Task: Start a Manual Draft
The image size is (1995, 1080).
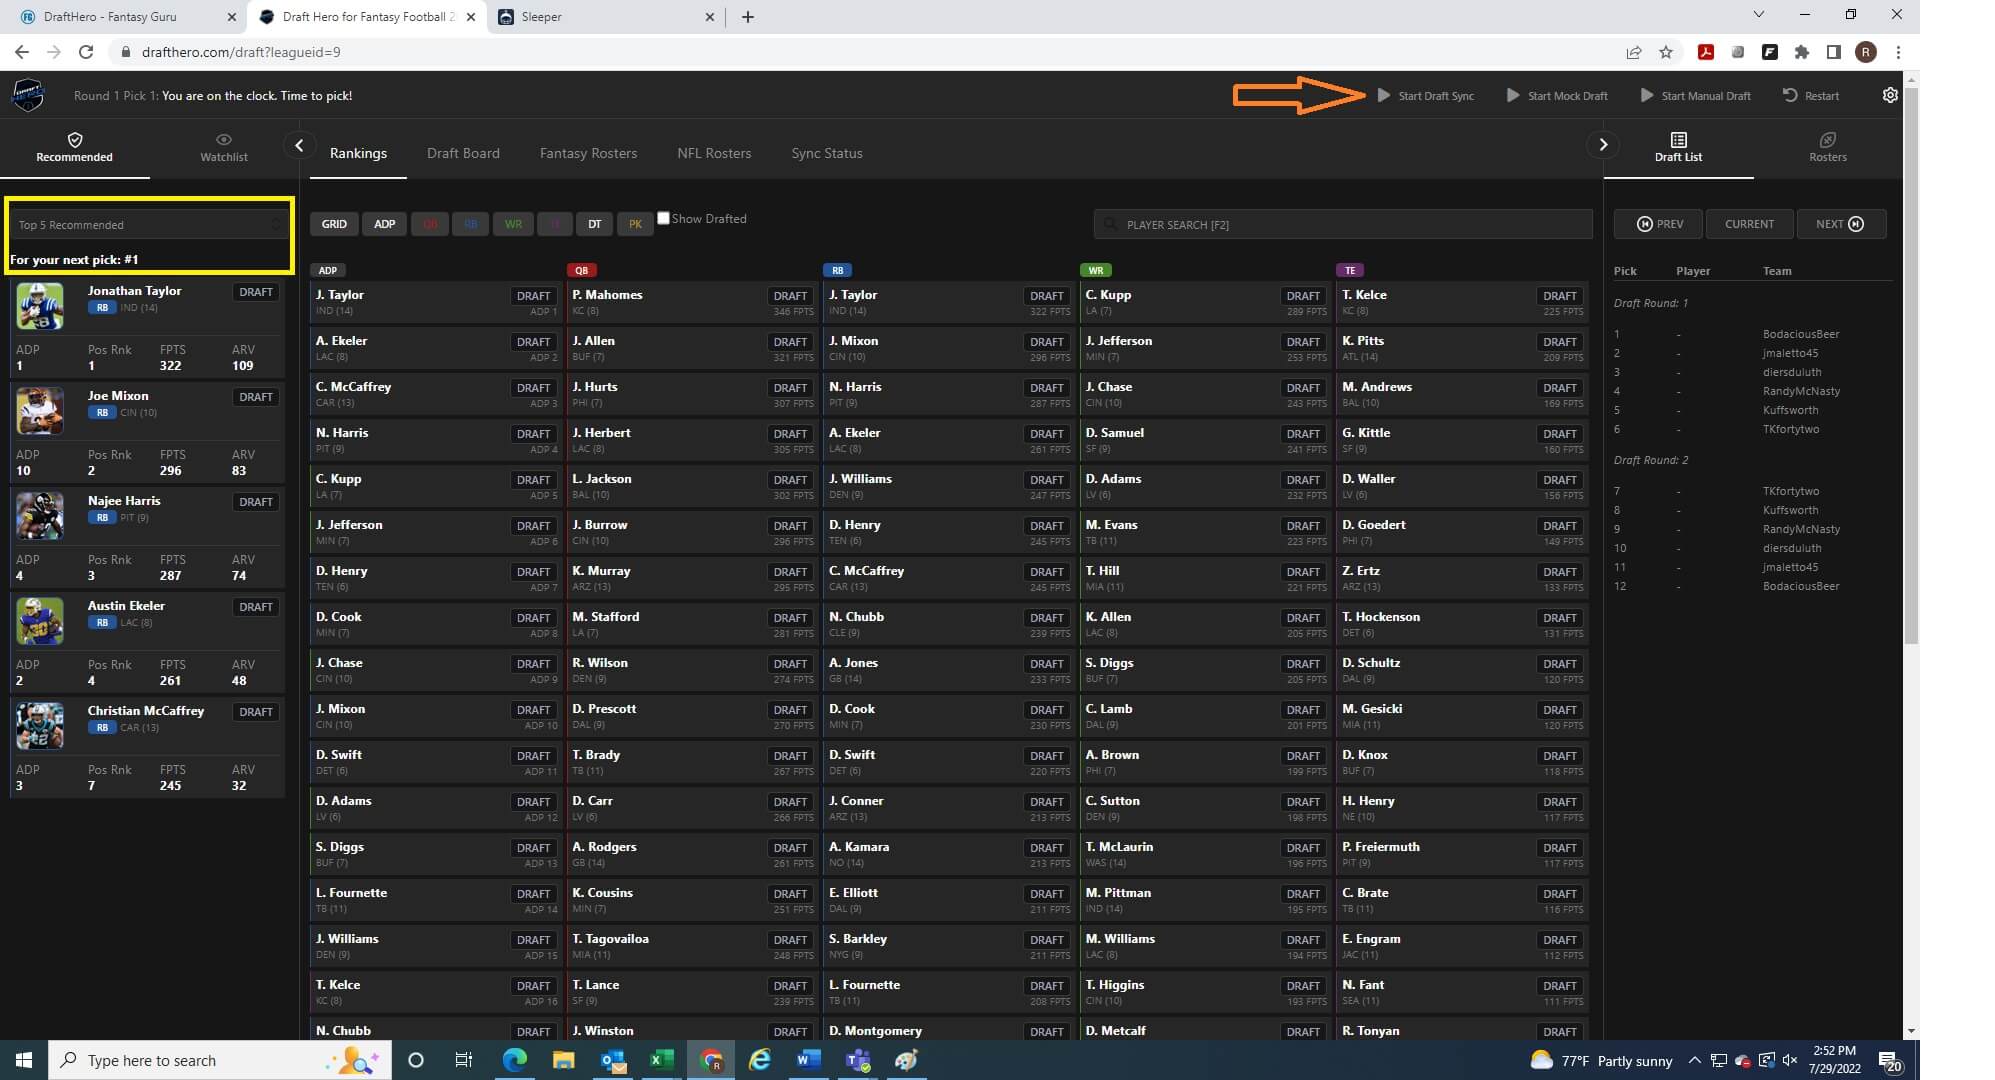Action: [x=1696, y=95]
